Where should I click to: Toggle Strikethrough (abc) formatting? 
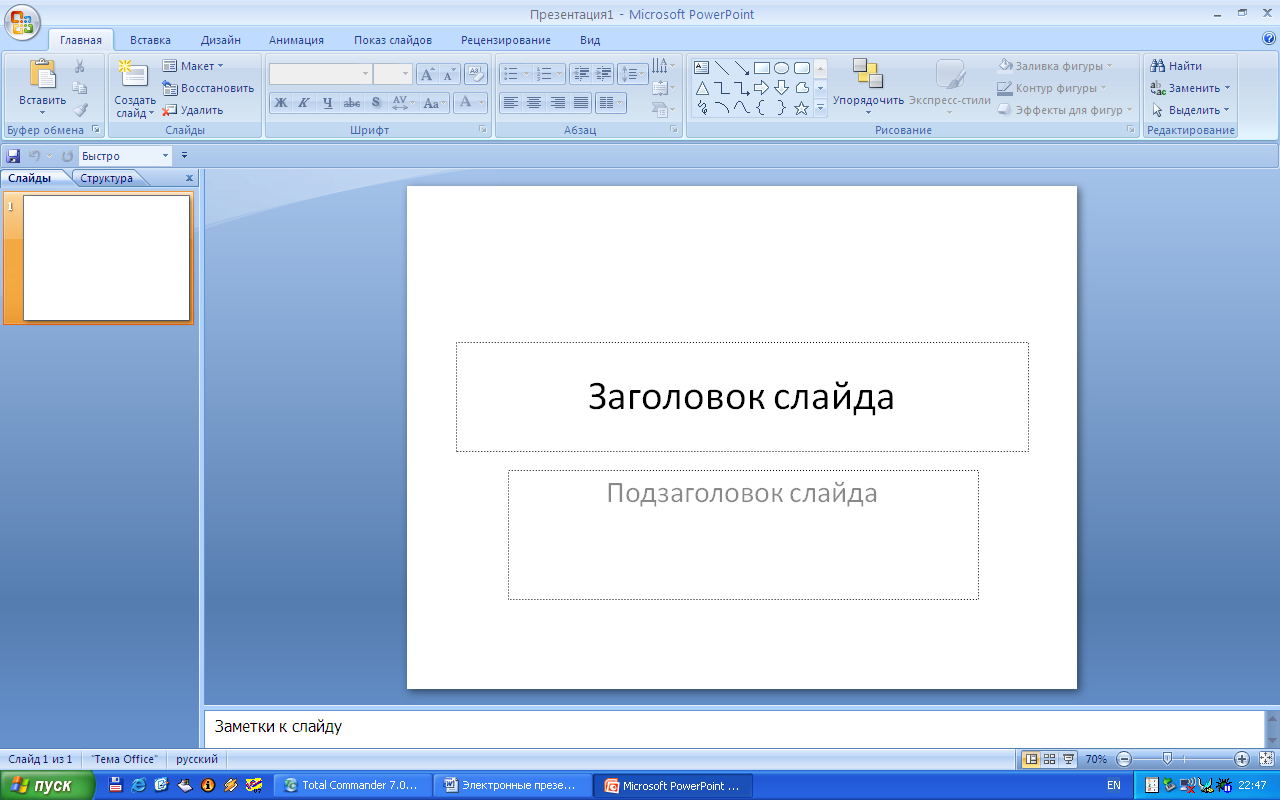coord(352,103)
